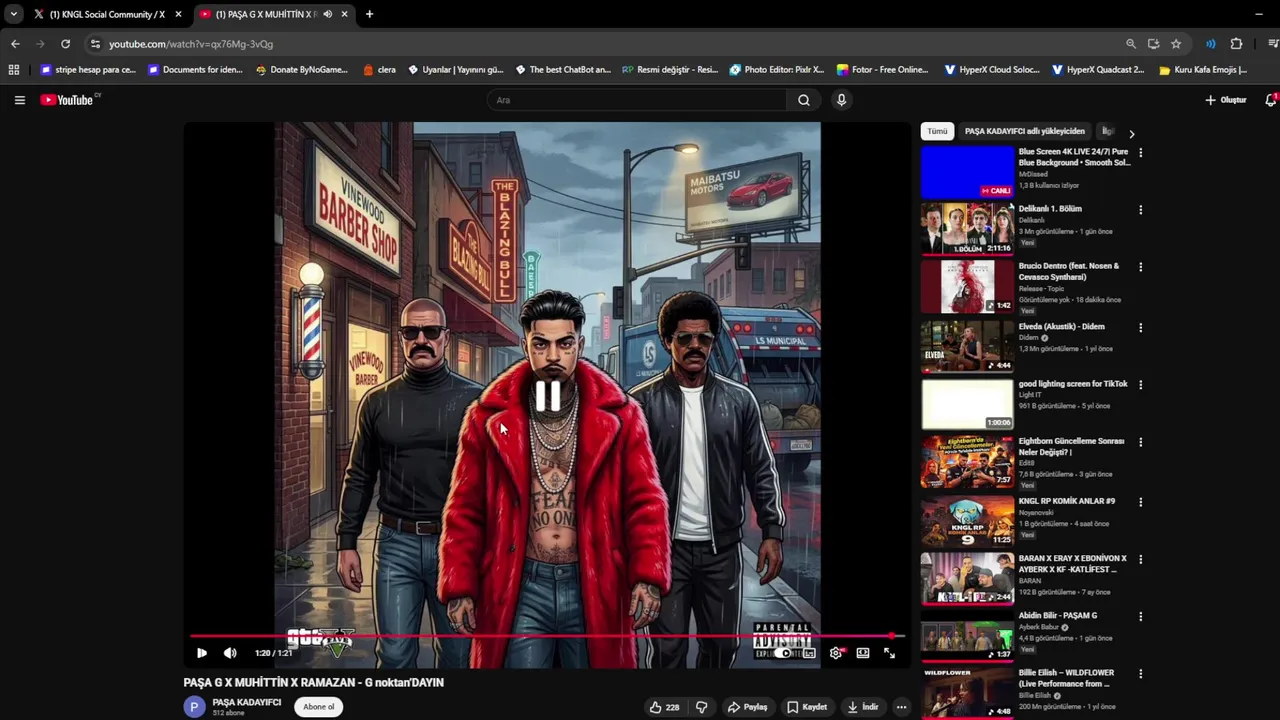
Task: Open the Delikanlı 1. Bölüm thumbnail
Action: 967,229
